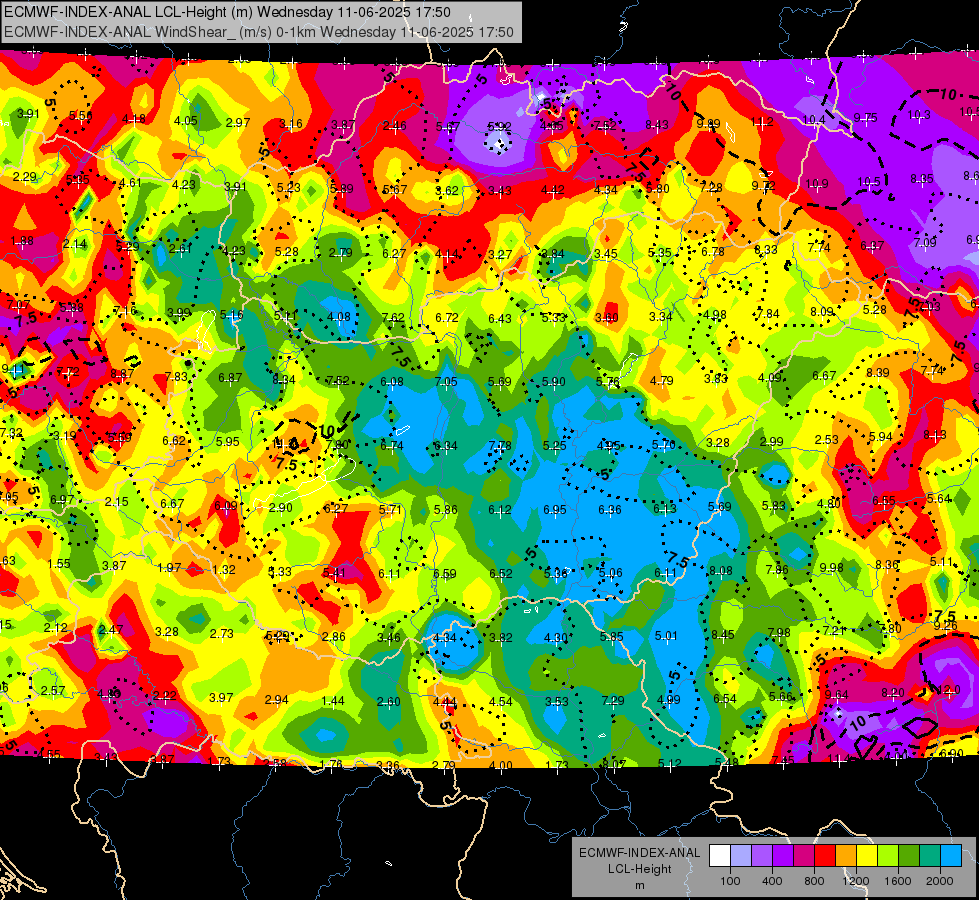
Task: Click the legend tick label '1600'
Action: tap(898, 881)
